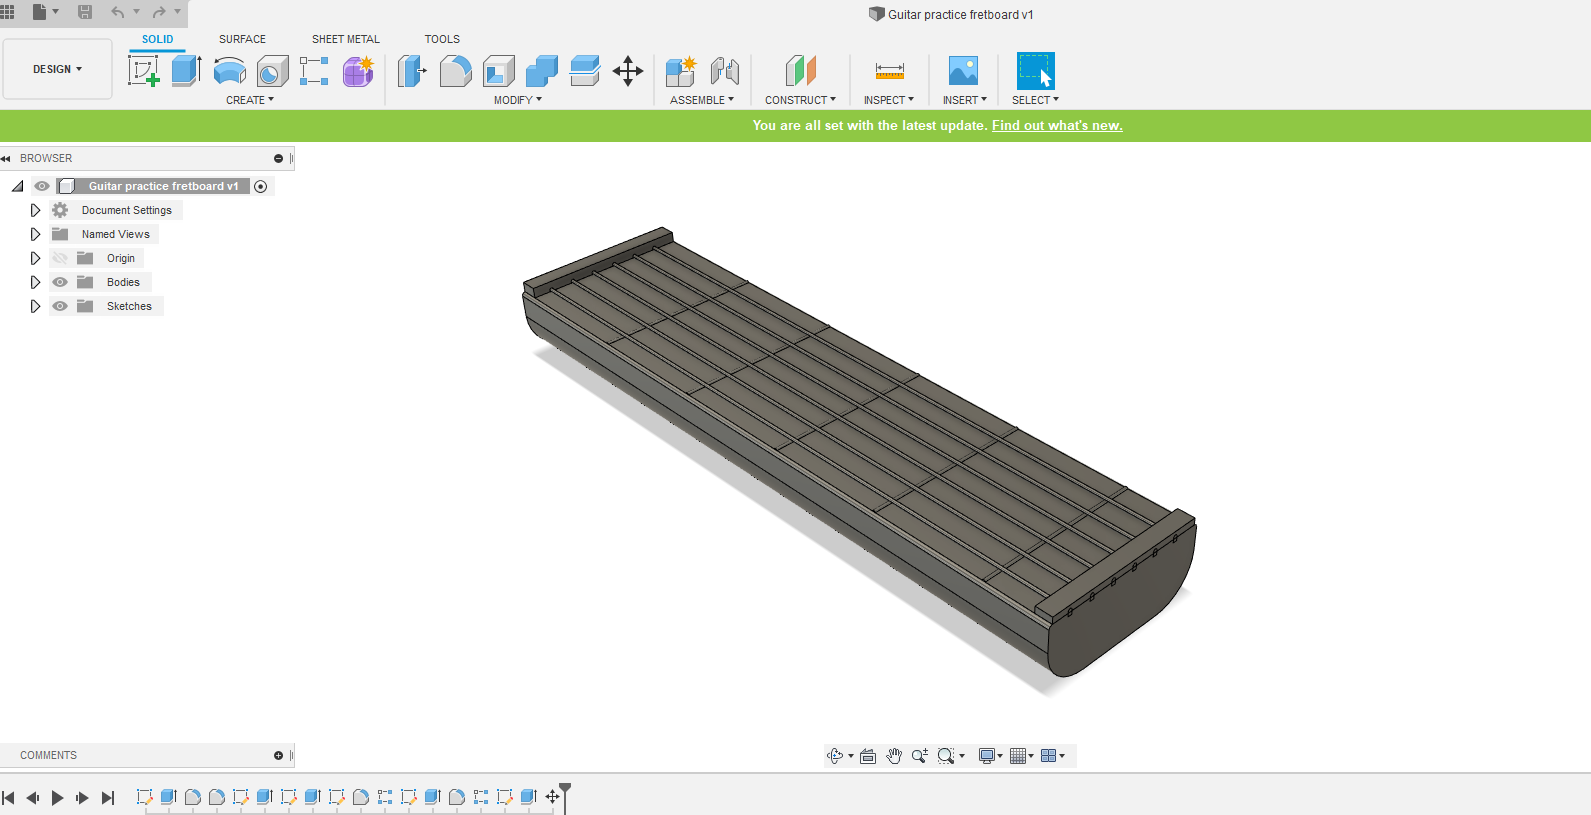This screenshot has height=815, width=1591.
Task: Choose the Move/Copy arrows icon
Action: [x=628, y=71]
